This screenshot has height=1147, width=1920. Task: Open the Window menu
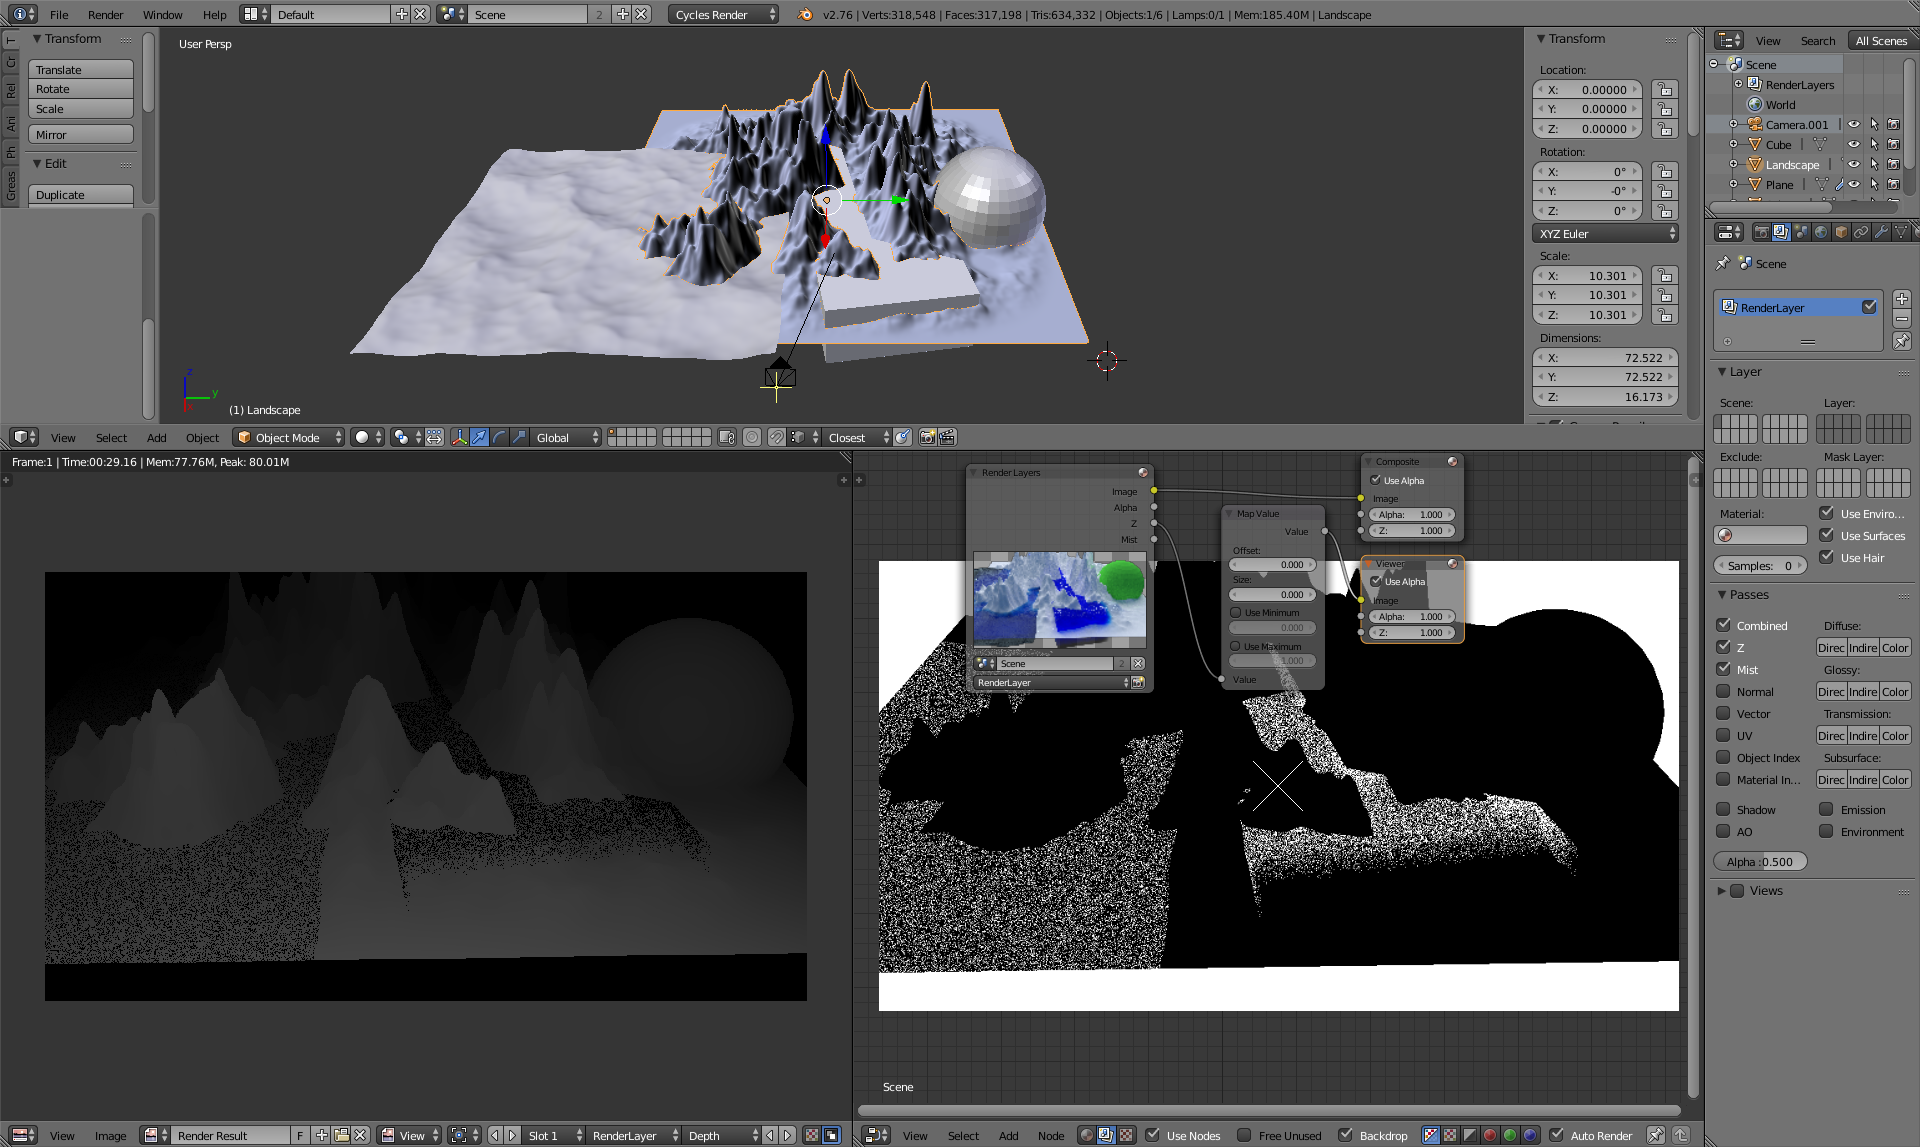[162, 14]
